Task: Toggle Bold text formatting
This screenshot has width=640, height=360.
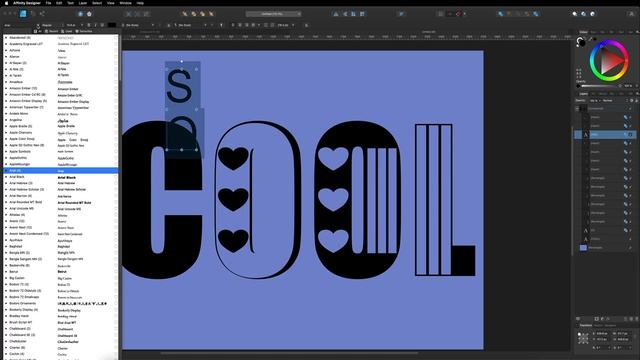Action: point(89,25)
